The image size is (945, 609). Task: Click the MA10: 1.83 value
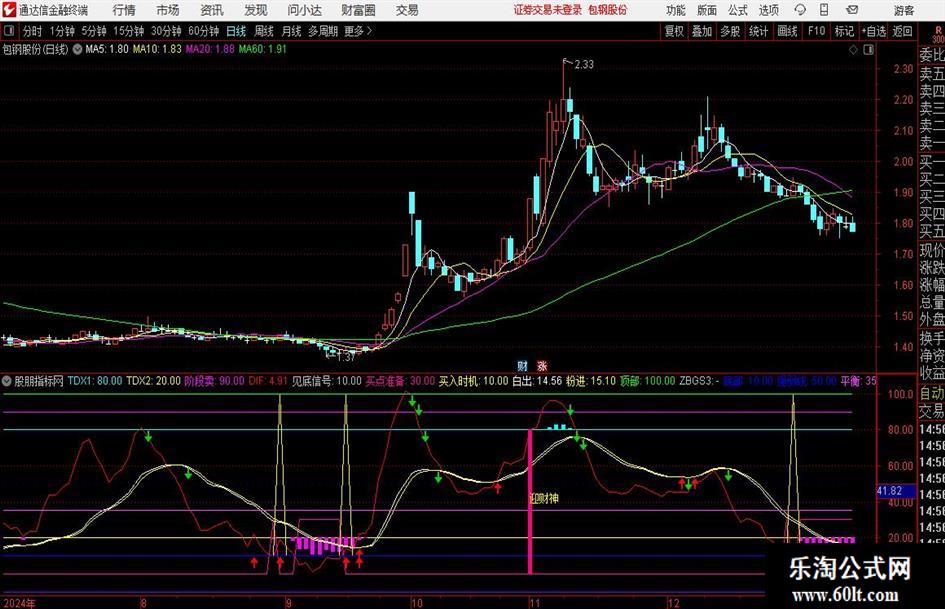(x=157, y=49)
